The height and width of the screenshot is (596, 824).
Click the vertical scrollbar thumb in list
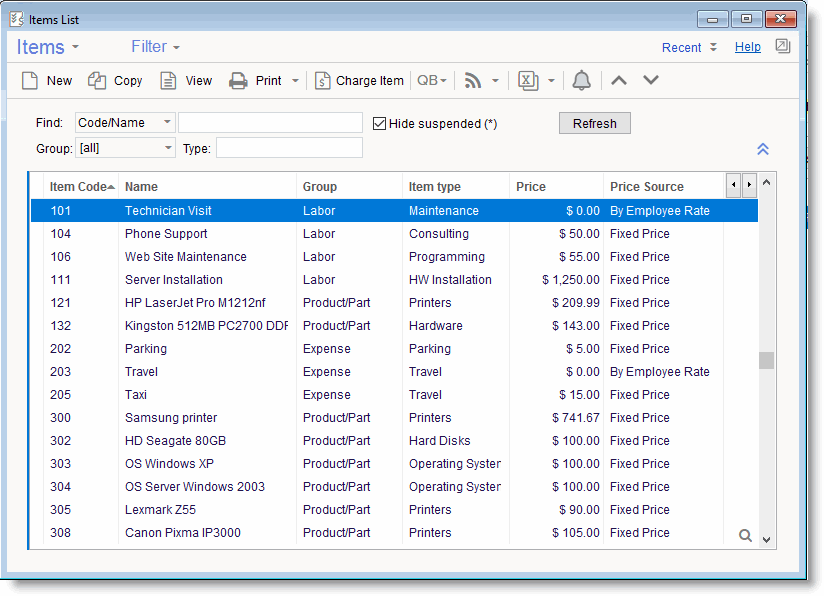766,360
